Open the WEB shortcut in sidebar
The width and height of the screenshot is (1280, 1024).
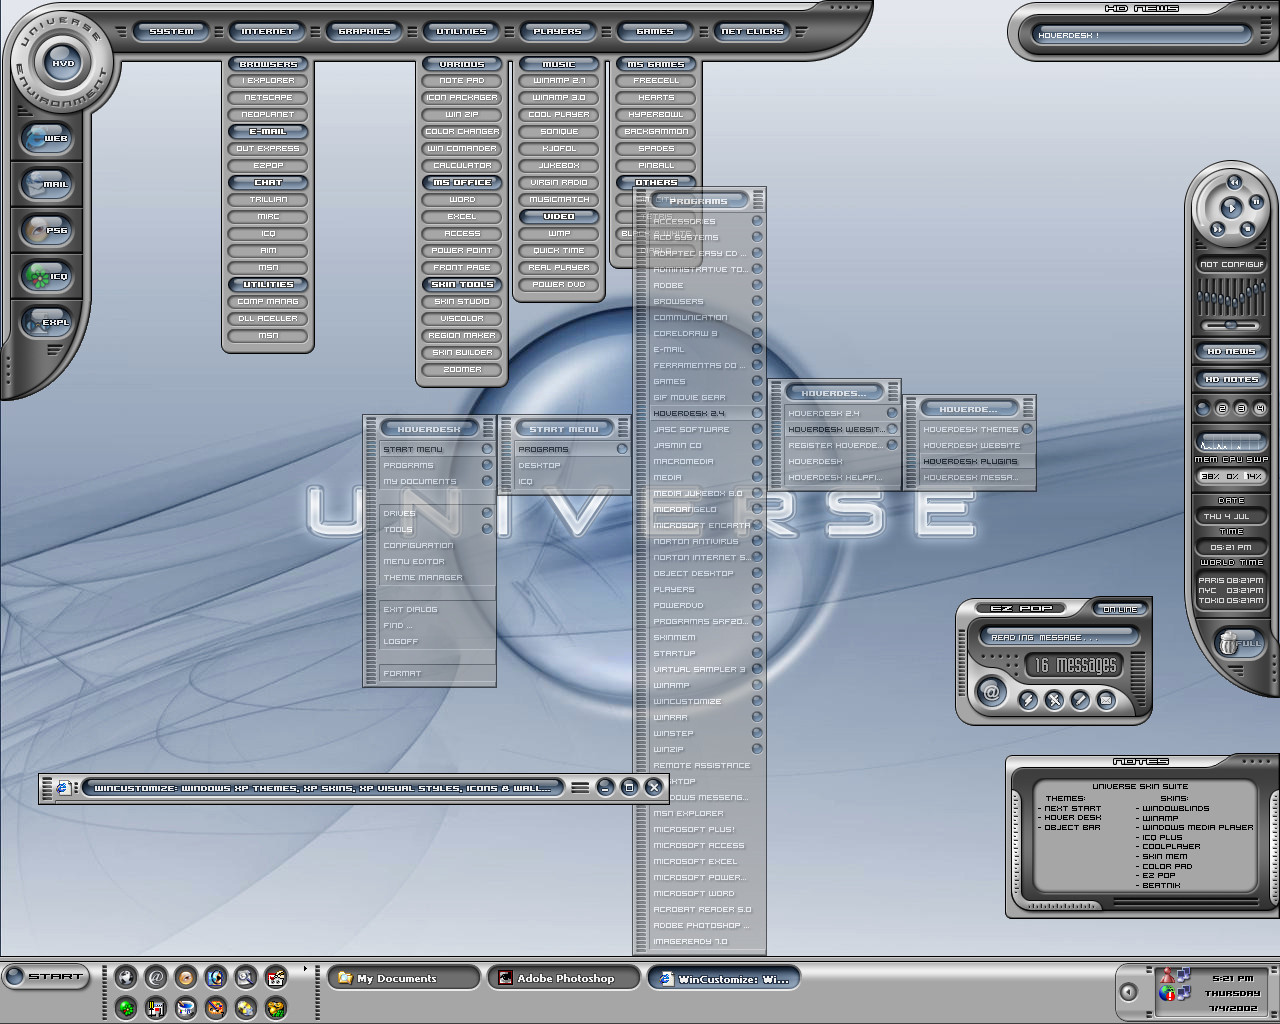click(47, 137)
